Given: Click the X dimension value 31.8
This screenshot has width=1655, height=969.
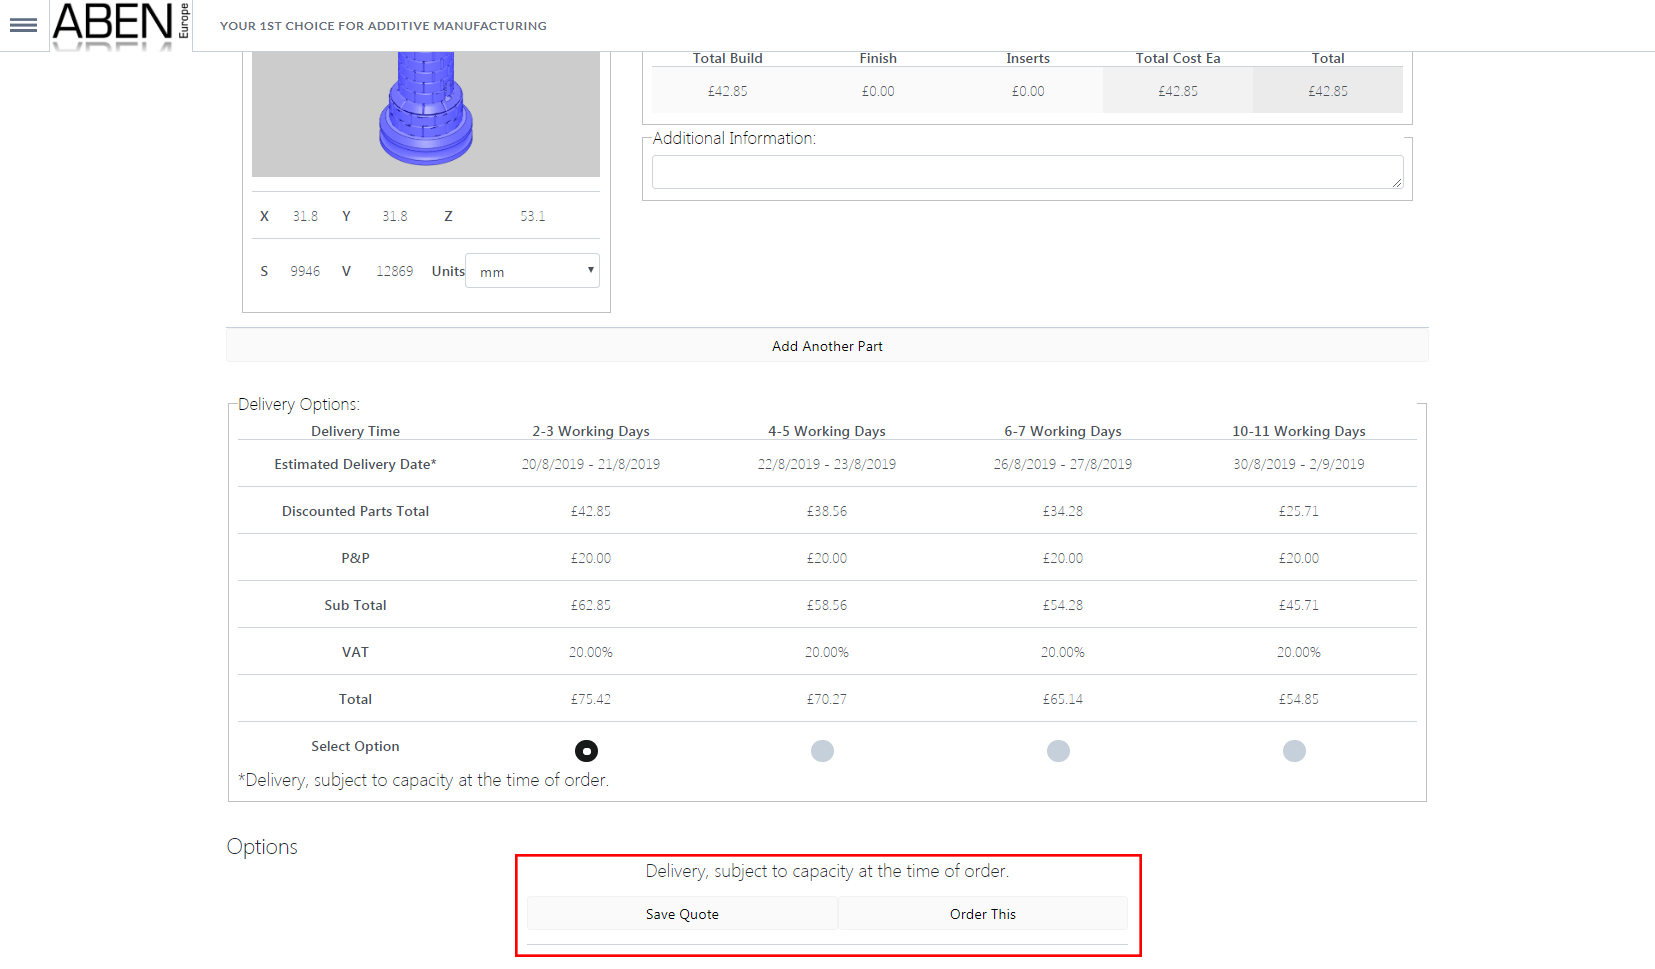Looking at the screenshot, I should pos(305,216).
